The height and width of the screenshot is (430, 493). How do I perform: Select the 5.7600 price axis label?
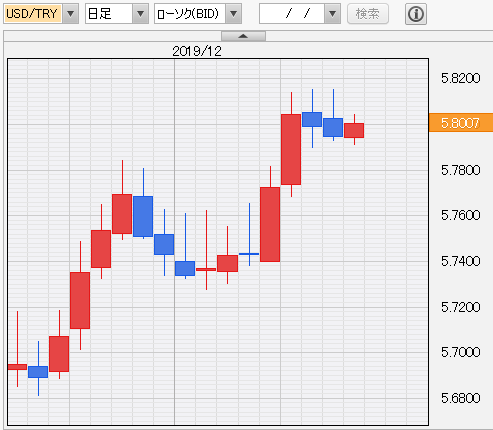point(460,215)
